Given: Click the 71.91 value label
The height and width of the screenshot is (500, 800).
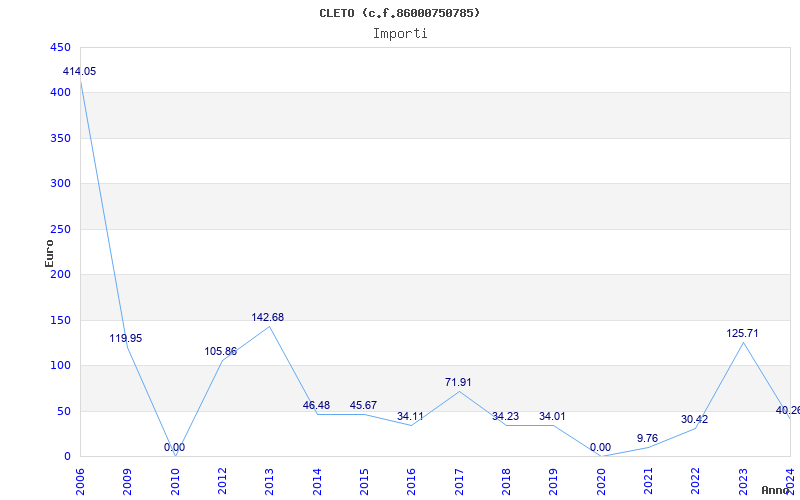Looking at the screenshot, I should pyautogui.click(x=458, y=382).
